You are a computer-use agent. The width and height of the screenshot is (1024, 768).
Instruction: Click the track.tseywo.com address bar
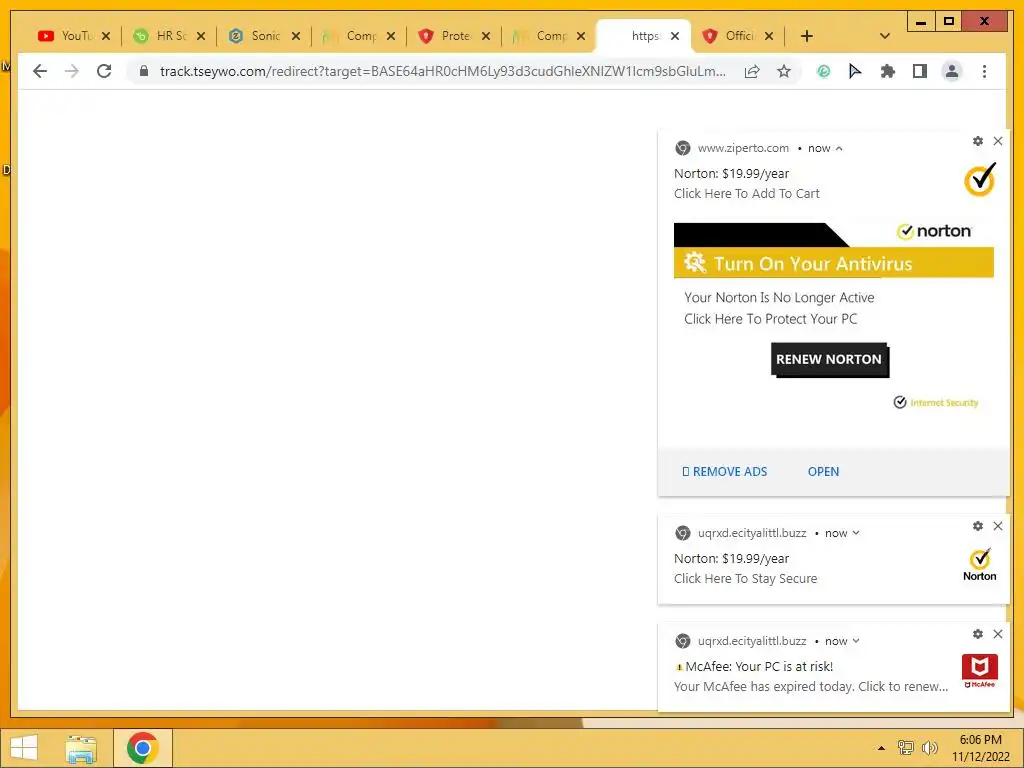(443, 71)
